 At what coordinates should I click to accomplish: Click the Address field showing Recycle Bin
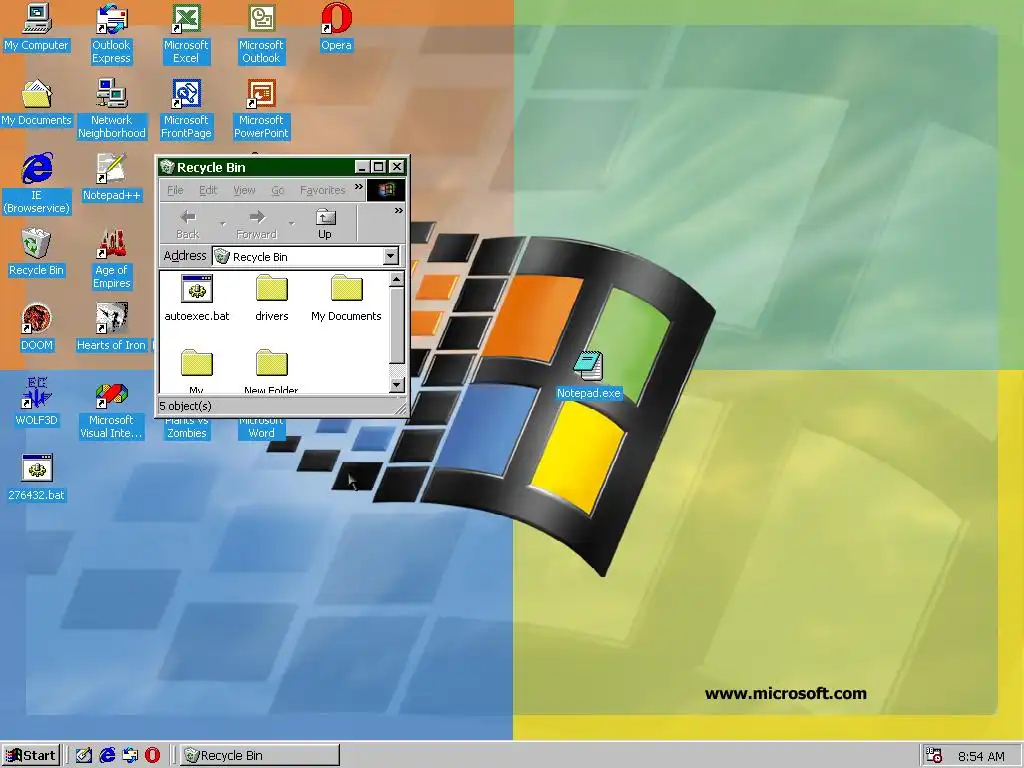305,257
